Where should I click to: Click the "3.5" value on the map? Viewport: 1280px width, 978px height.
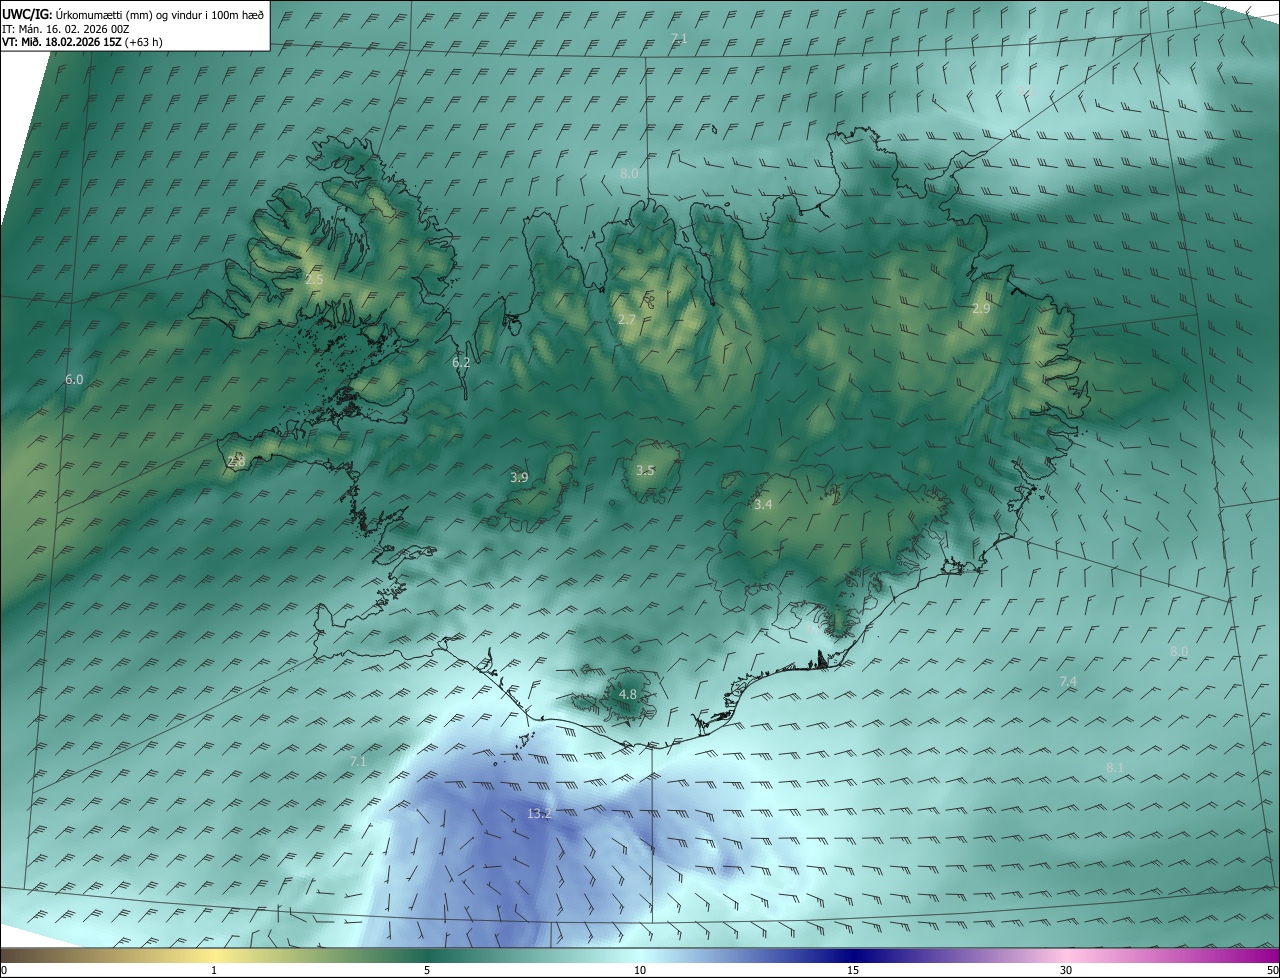(645, 470)
